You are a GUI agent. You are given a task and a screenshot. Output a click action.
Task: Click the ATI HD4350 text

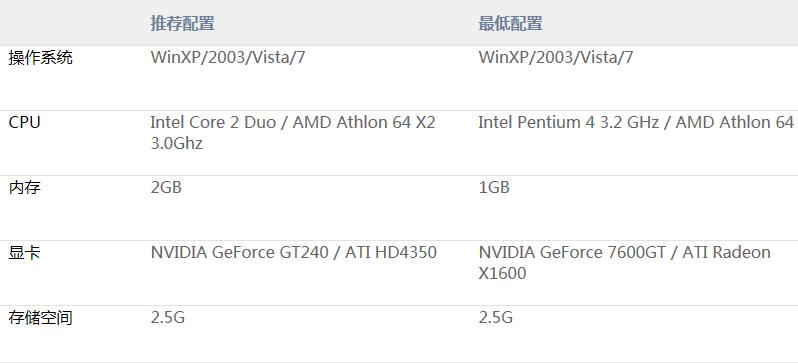(391, 253)
